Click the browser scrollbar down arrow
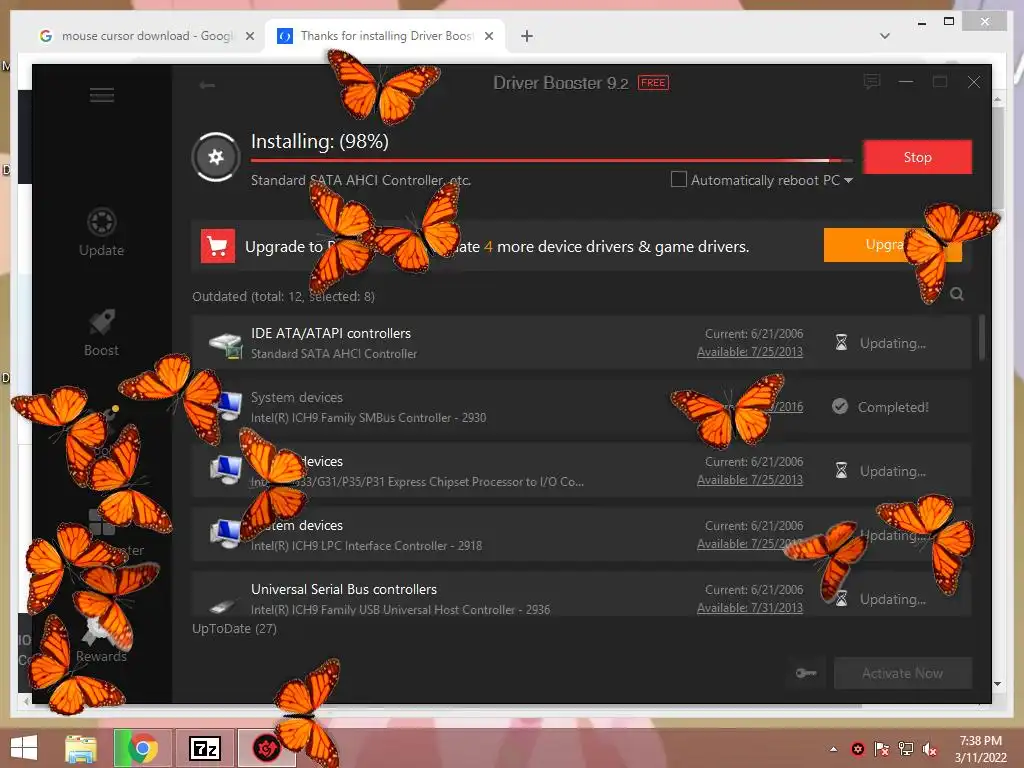Viewport: 1024px width, 768px height. [997, 684]
